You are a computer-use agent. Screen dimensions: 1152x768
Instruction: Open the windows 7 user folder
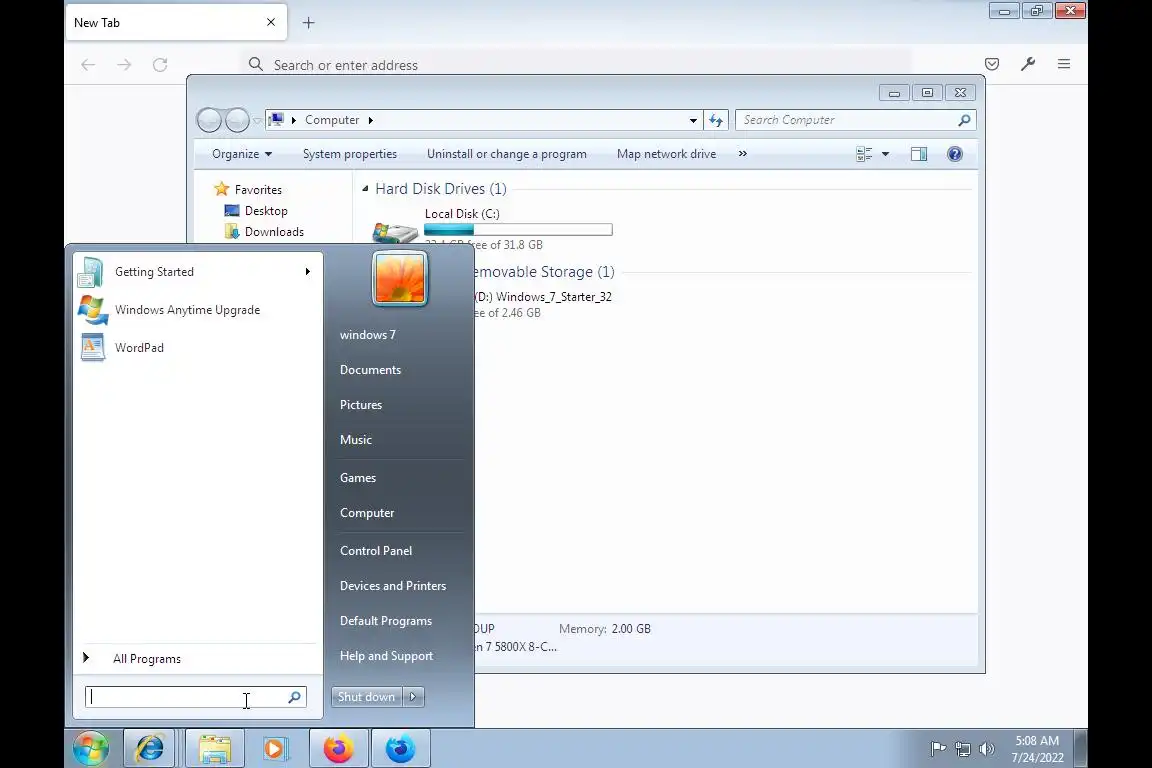click(x=367, y=335)
